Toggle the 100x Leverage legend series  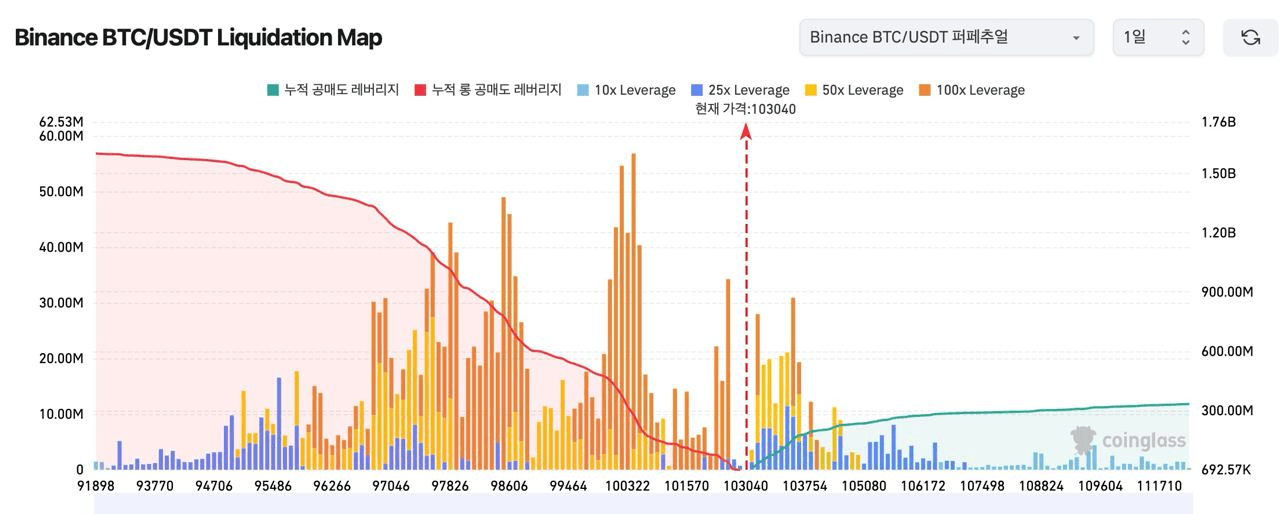pos(971,90)
